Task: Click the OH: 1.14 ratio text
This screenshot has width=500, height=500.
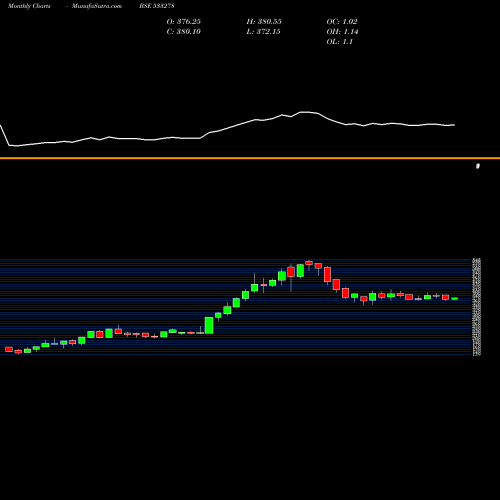Action: tap(342, 32)
